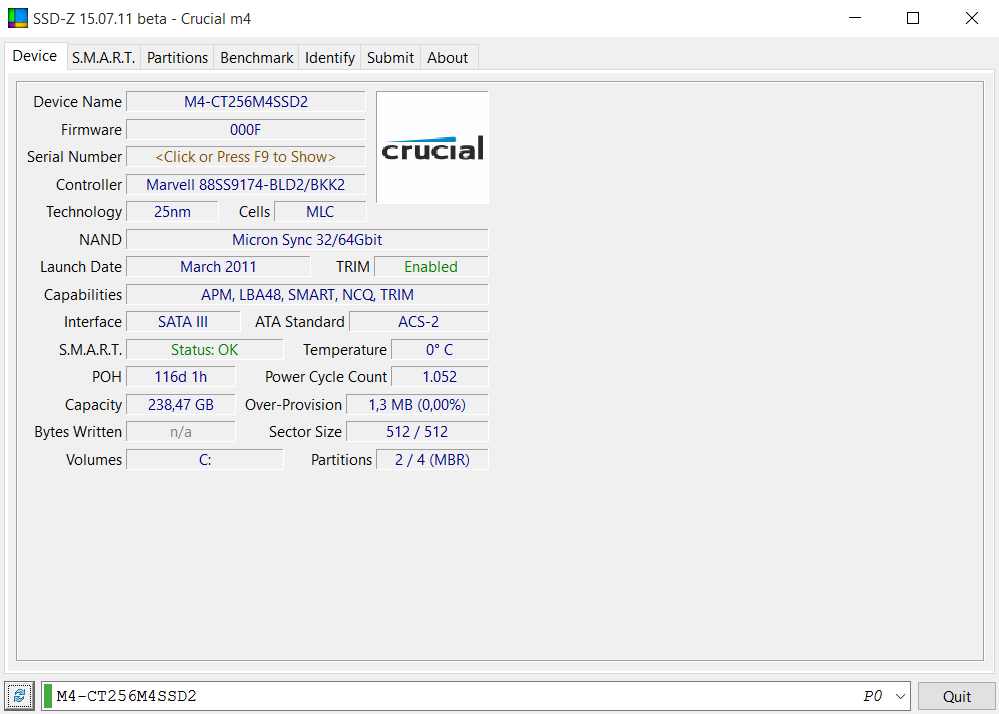The height and width of the screenshot is (714, 999).
Task: Open the About tab
Action: [447, 58]
